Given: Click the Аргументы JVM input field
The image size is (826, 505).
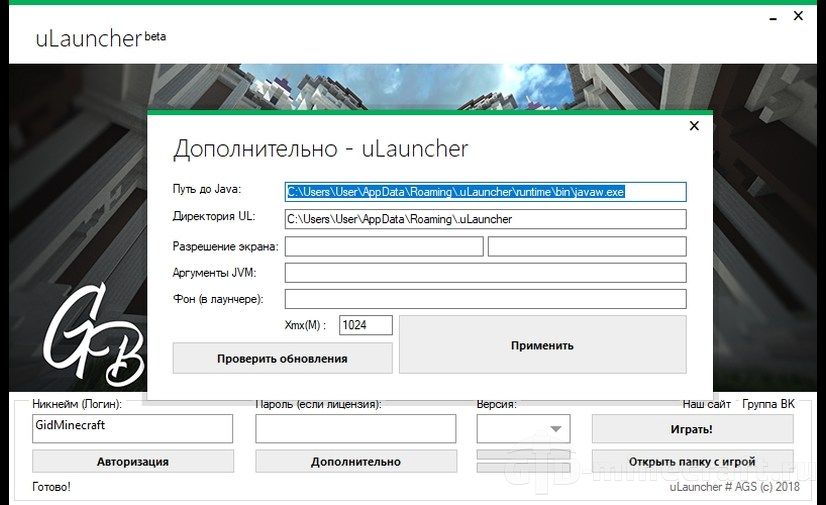Looking at the screenshot, I should (x=485, y=273).
